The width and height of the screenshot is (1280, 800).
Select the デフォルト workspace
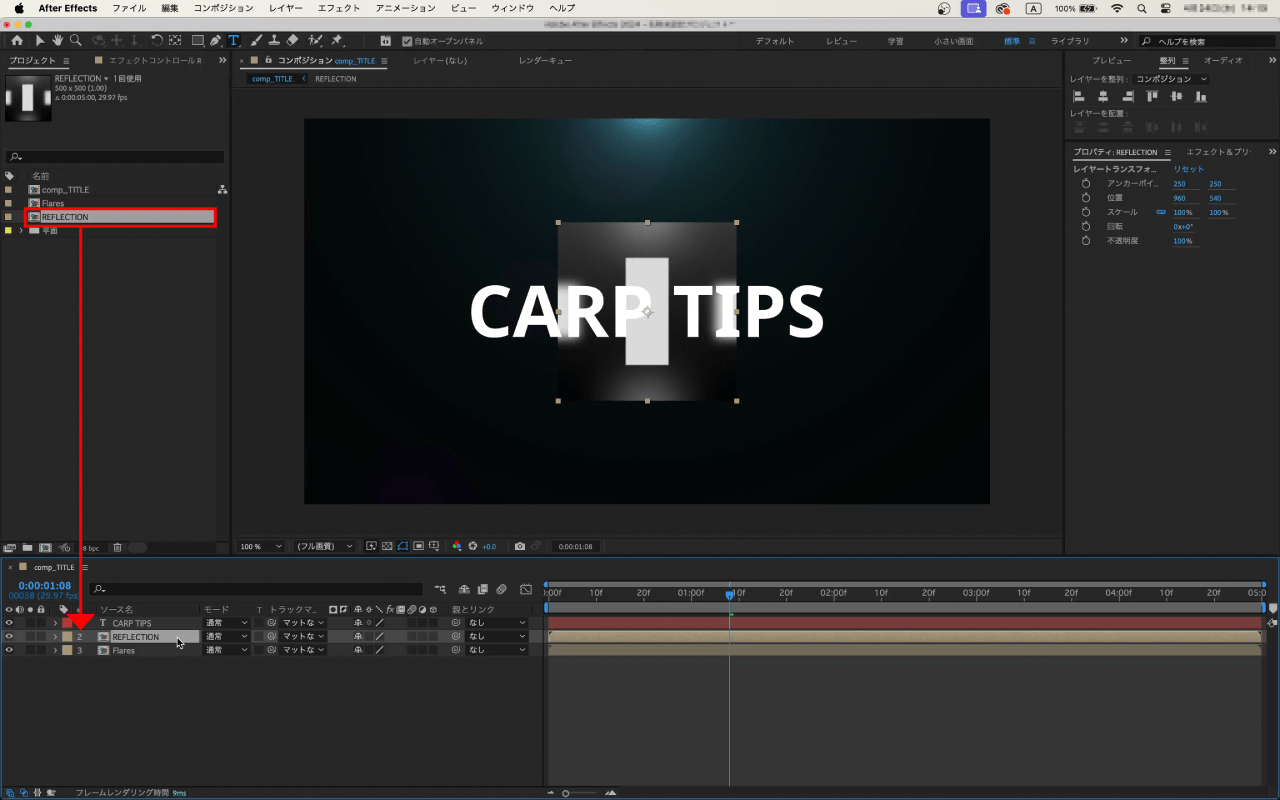(775, 41)
